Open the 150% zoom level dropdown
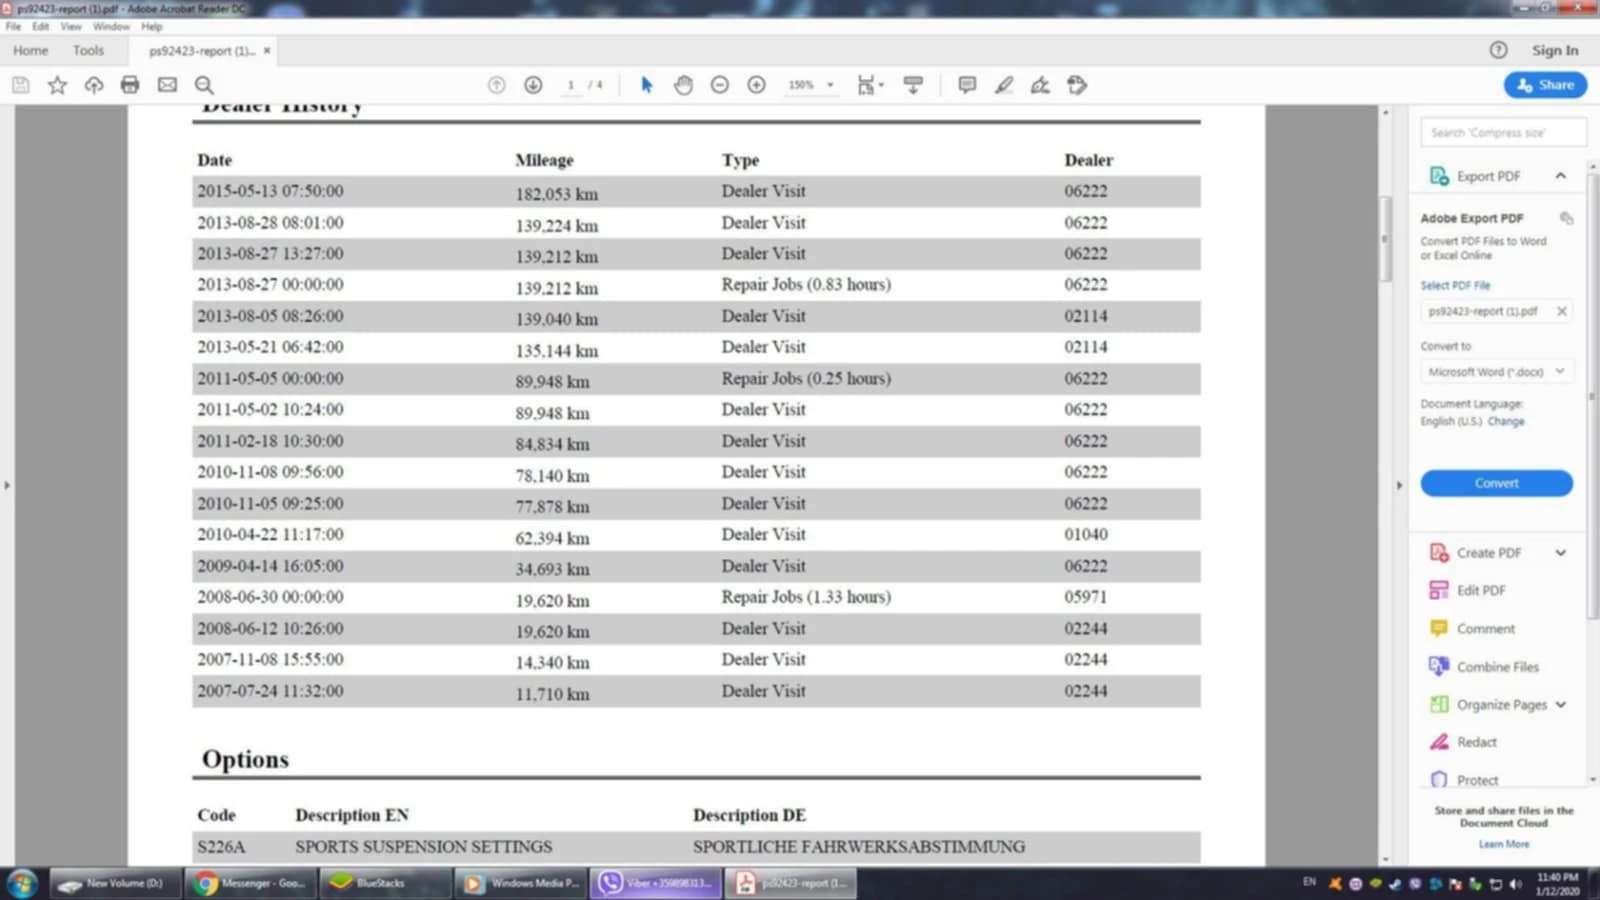The image size is (1600, 900). pos(811,85)
